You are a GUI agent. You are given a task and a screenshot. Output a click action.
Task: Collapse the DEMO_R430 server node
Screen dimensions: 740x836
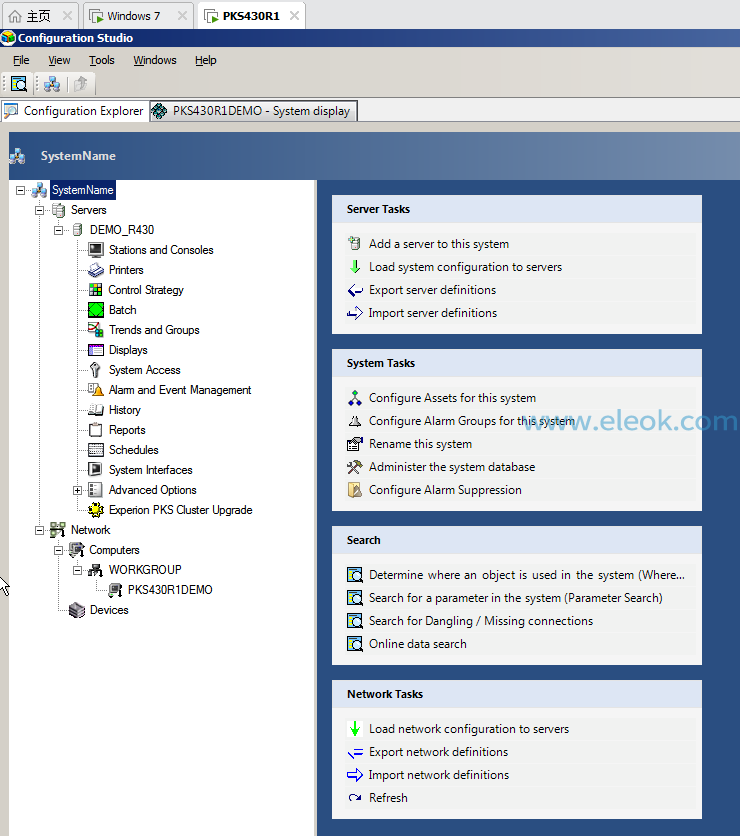(59, 230)
